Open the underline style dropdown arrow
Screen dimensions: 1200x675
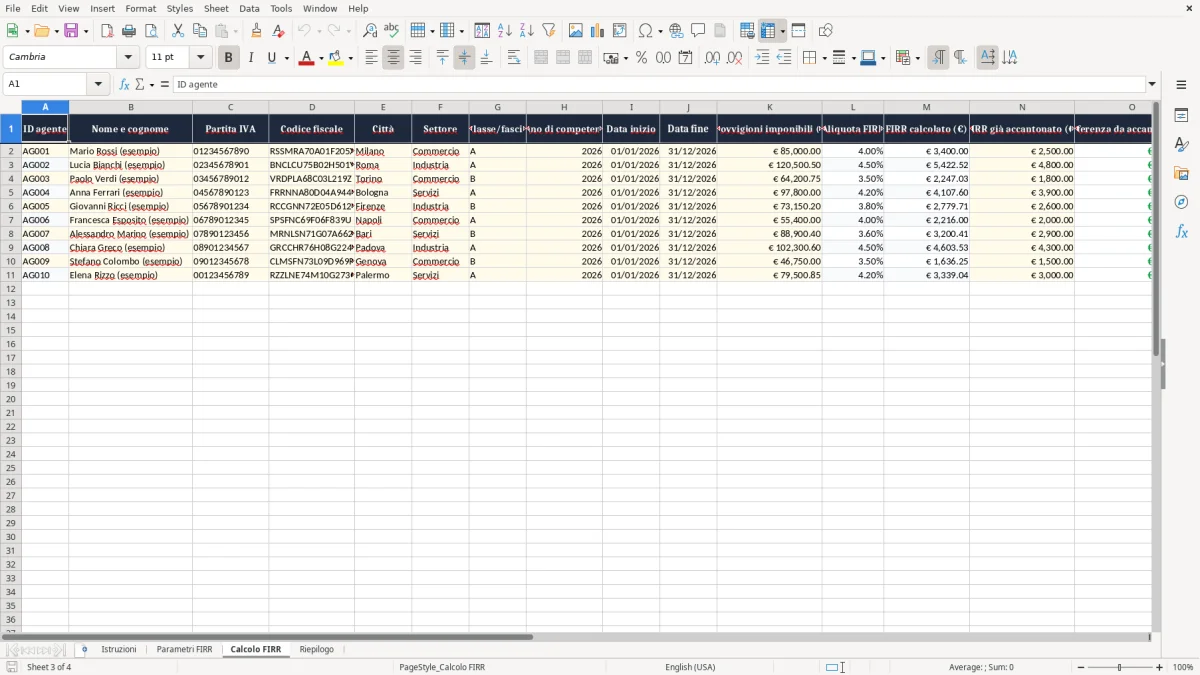point(286,58)
